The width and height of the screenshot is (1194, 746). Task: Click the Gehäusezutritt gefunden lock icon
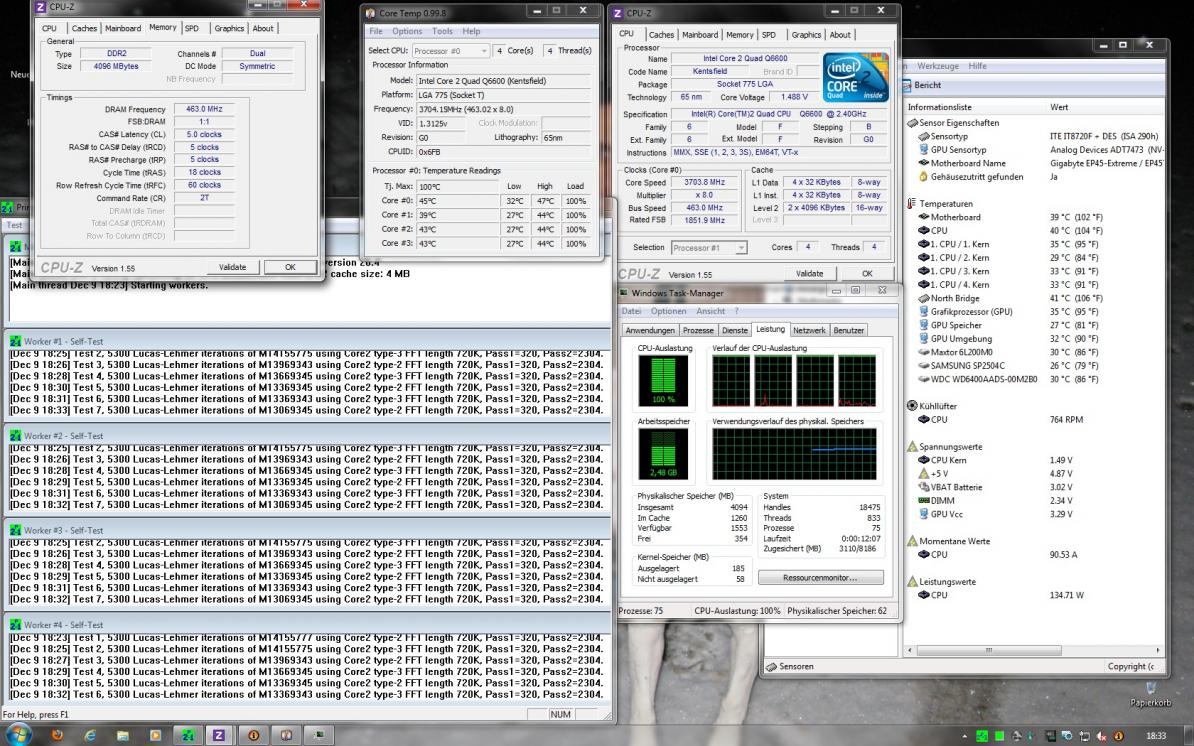tap(924, 177)
